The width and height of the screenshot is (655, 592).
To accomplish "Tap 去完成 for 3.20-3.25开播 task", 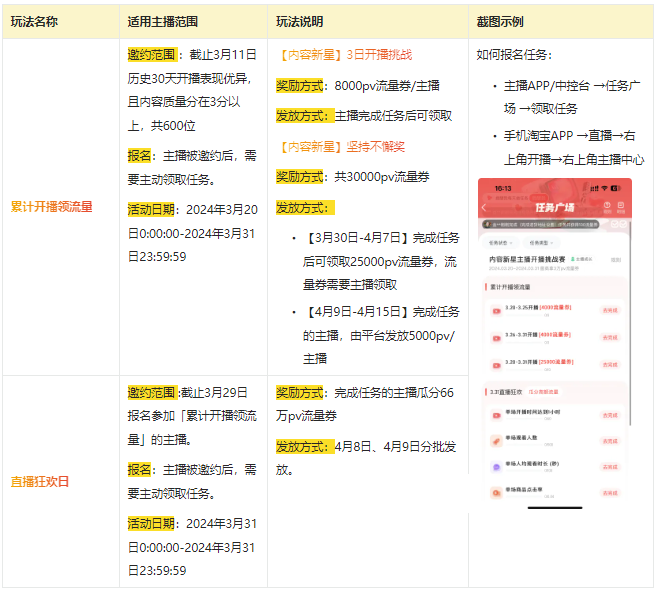I will coord(610,310).
